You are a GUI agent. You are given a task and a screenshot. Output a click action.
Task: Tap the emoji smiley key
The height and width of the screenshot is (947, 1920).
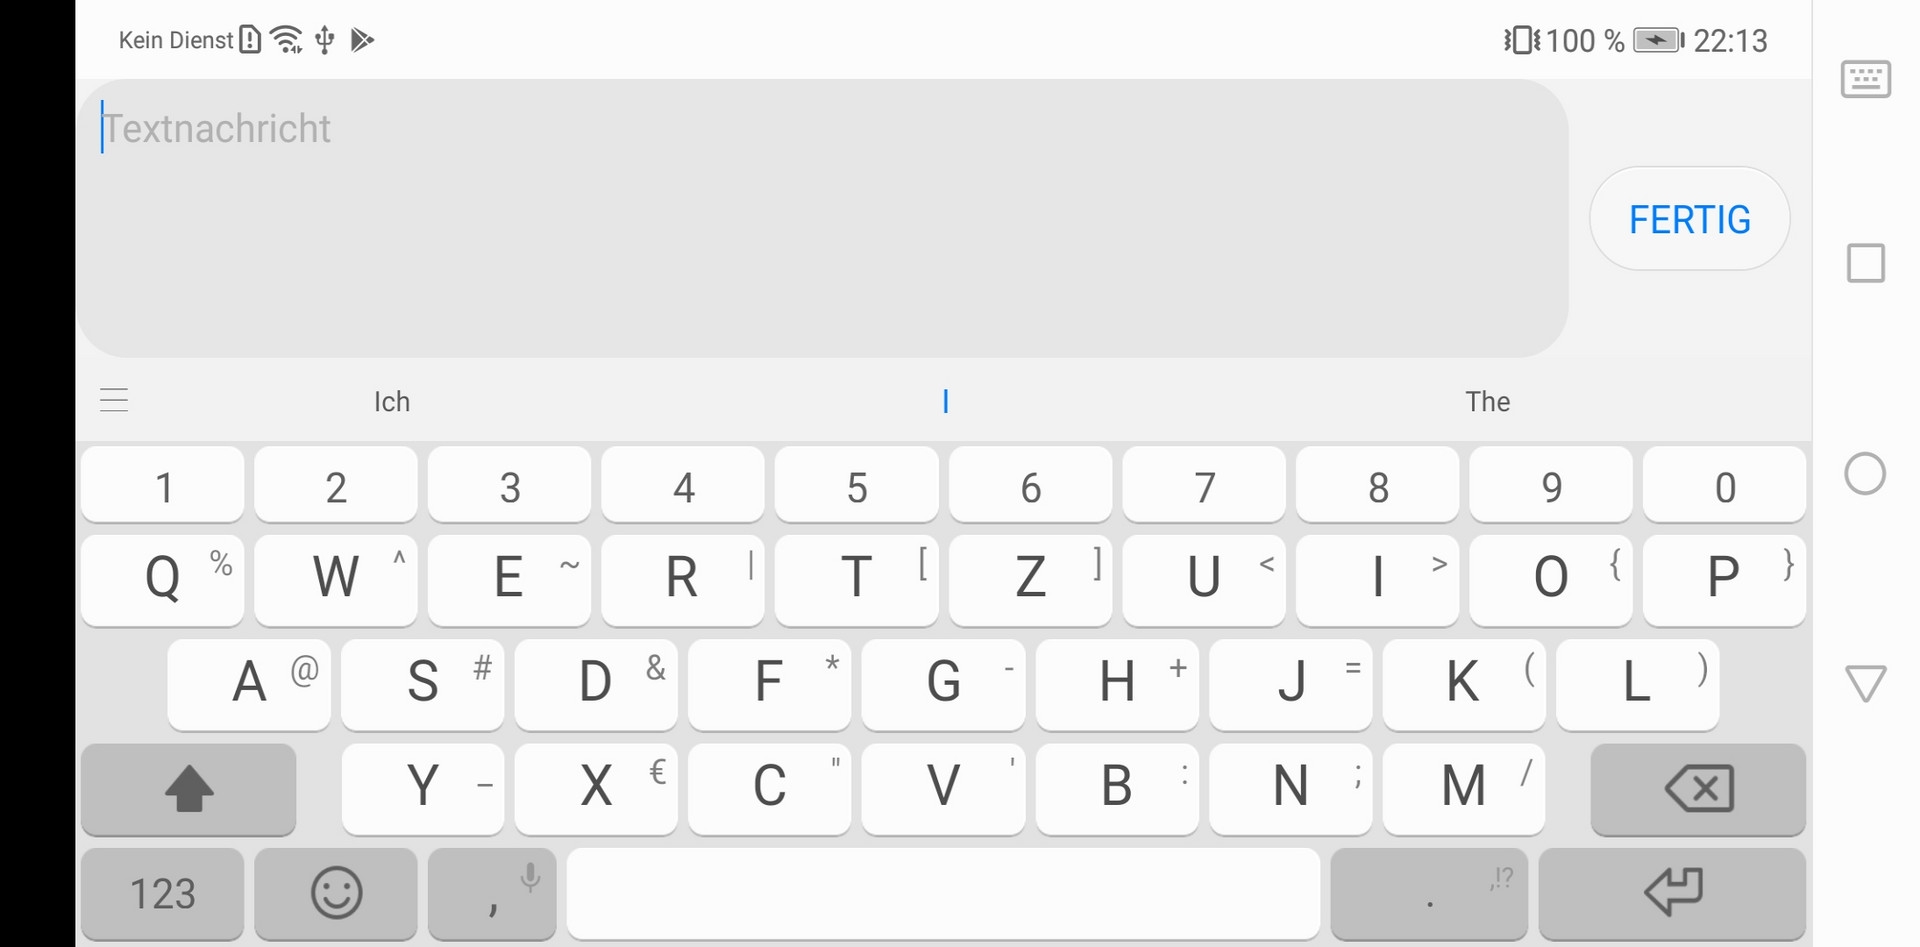tap(336, 893)
